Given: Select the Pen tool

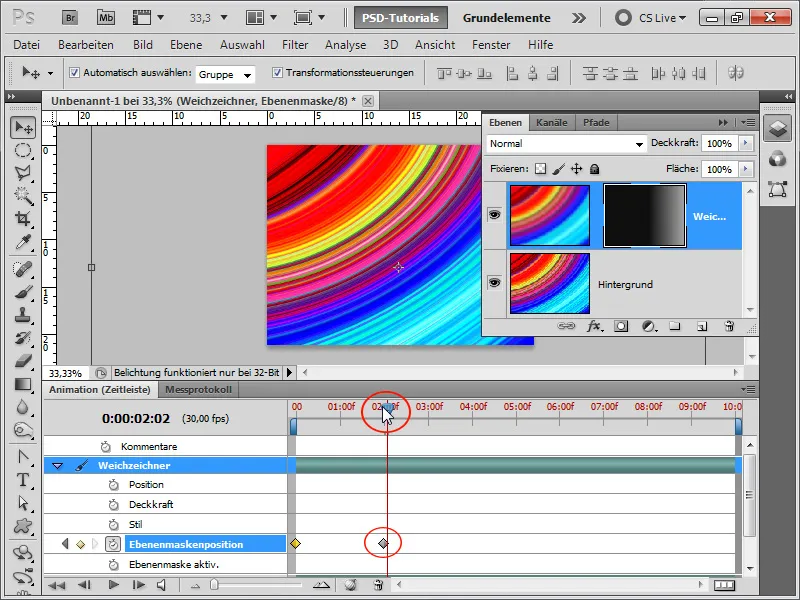Looking at the screenshot, I should coord(23,457).
